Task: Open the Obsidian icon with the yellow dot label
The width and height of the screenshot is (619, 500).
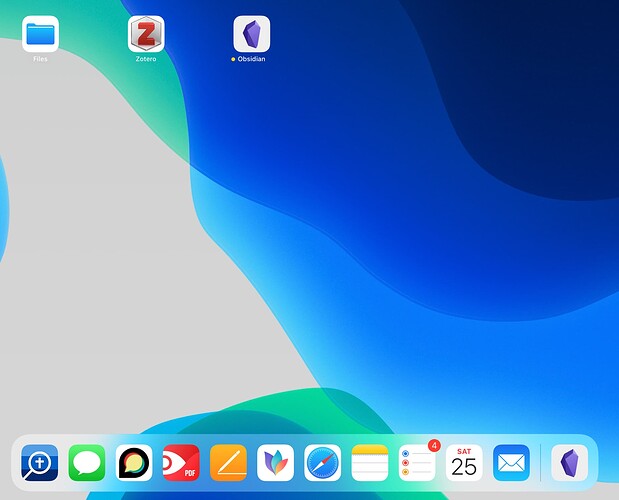Action: pos(252,34)
